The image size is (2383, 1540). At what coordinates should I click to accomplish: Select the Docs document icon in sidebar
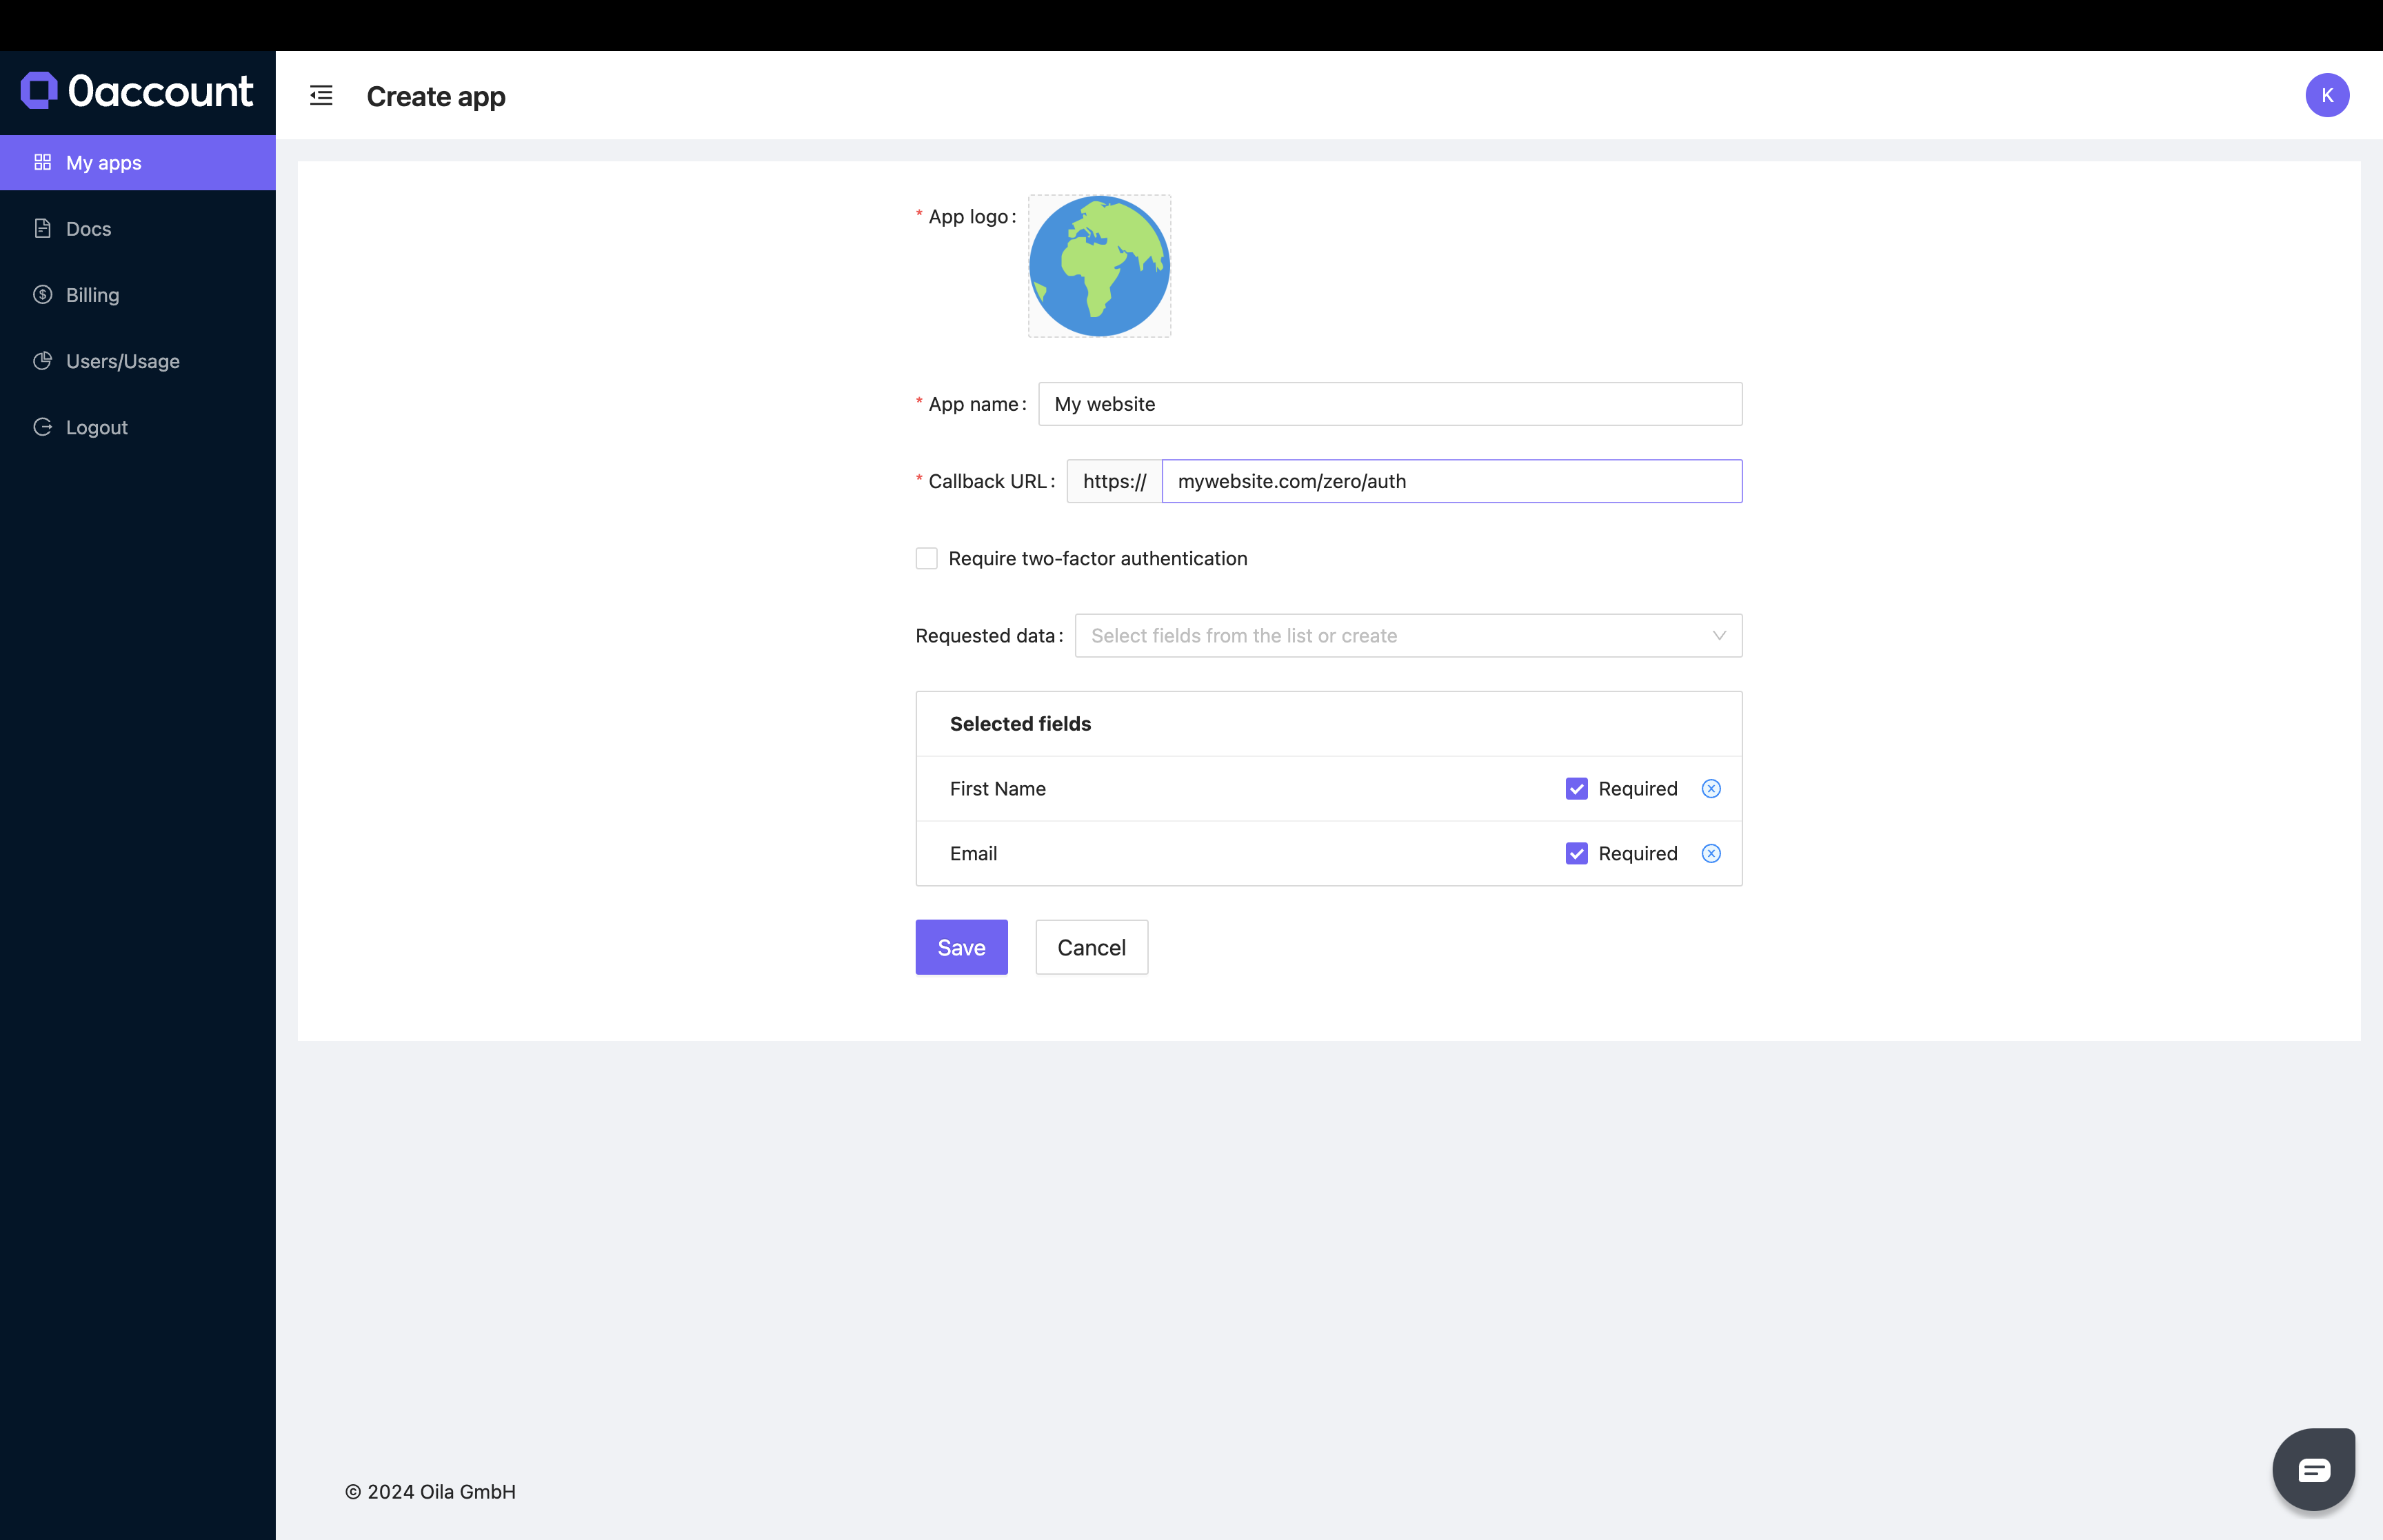43,228
